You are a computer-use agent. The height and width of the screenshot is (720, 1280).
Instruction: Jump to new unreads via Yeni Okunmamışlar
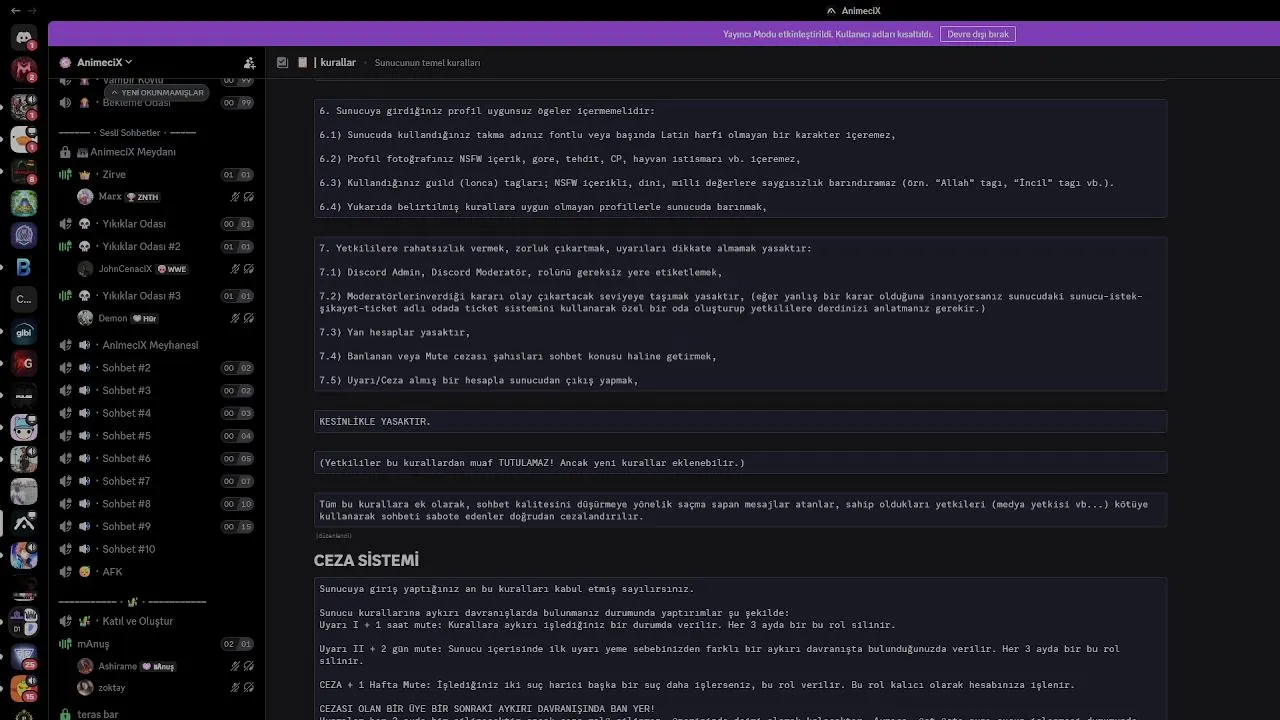[x=157, y=92]
